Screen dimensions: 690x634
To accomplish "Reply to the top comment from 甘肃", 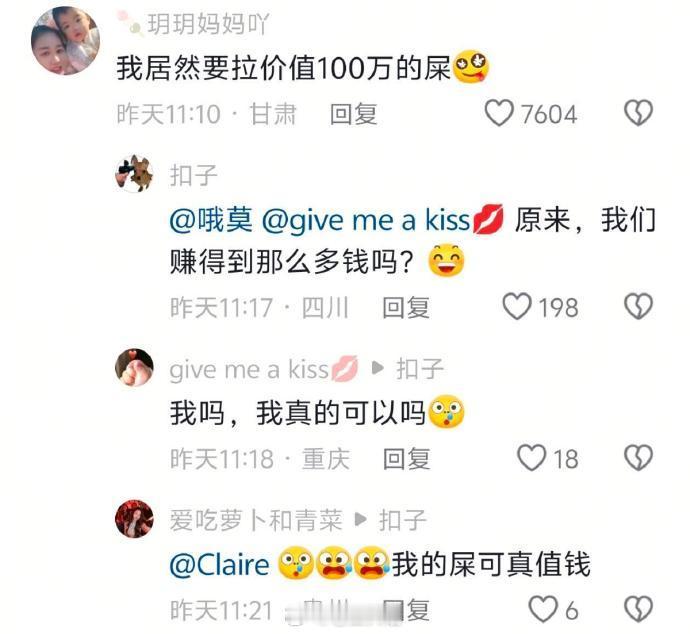I will click(353, 114).
